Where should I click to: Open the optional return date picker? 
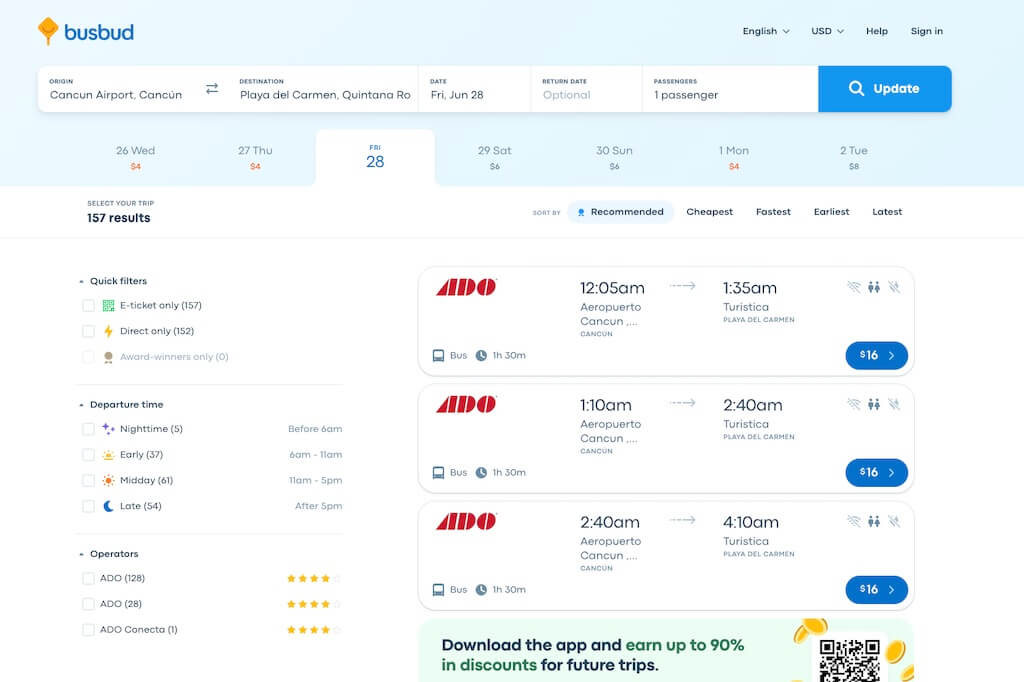point(586,89)
